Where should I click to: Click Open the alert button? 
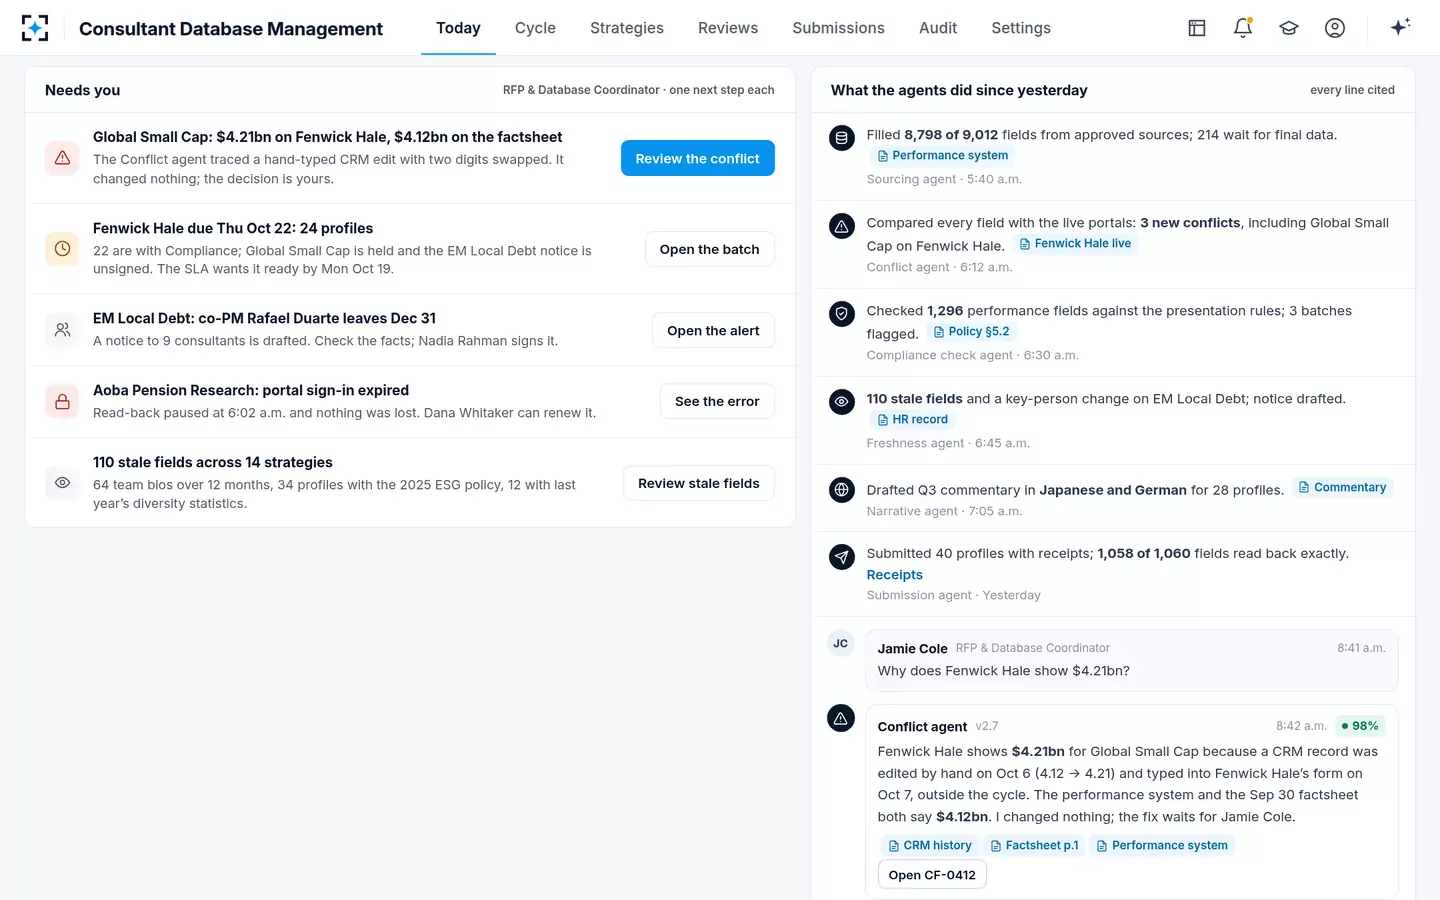click(x=713, y=331)
